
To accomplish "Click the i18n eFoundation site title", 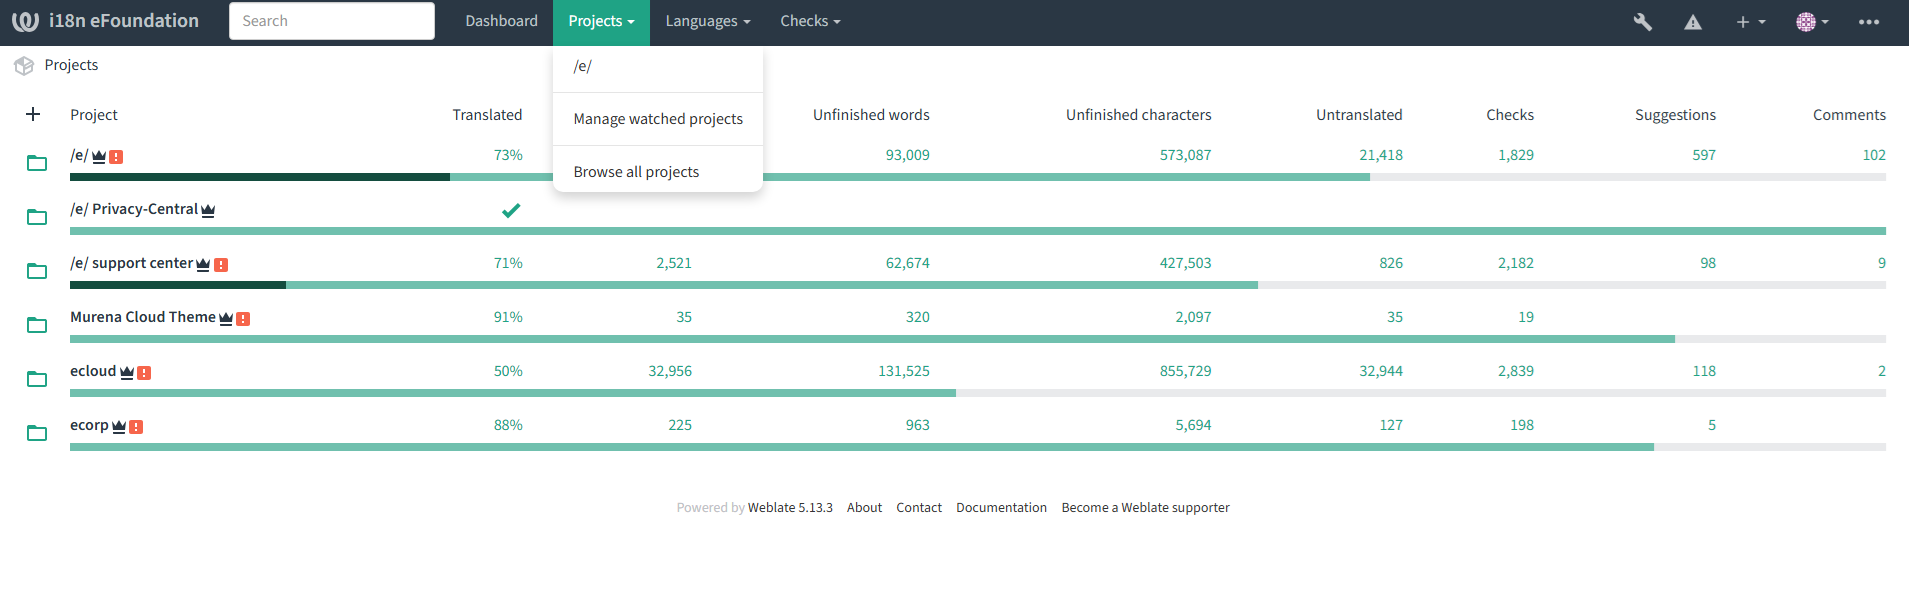I will [x=124, y=21].
